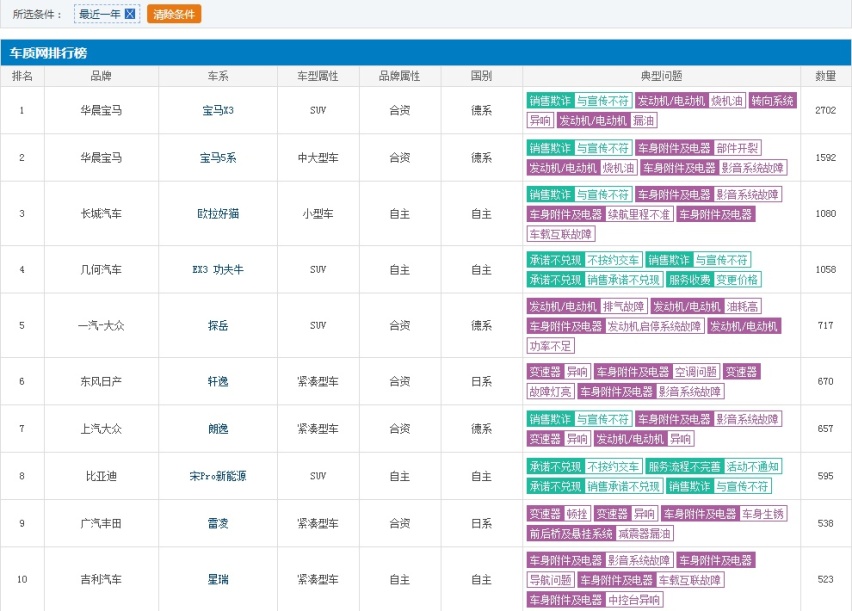Select the 转向系统 tag in the 宝马X3 row

(x=772, y=101)
